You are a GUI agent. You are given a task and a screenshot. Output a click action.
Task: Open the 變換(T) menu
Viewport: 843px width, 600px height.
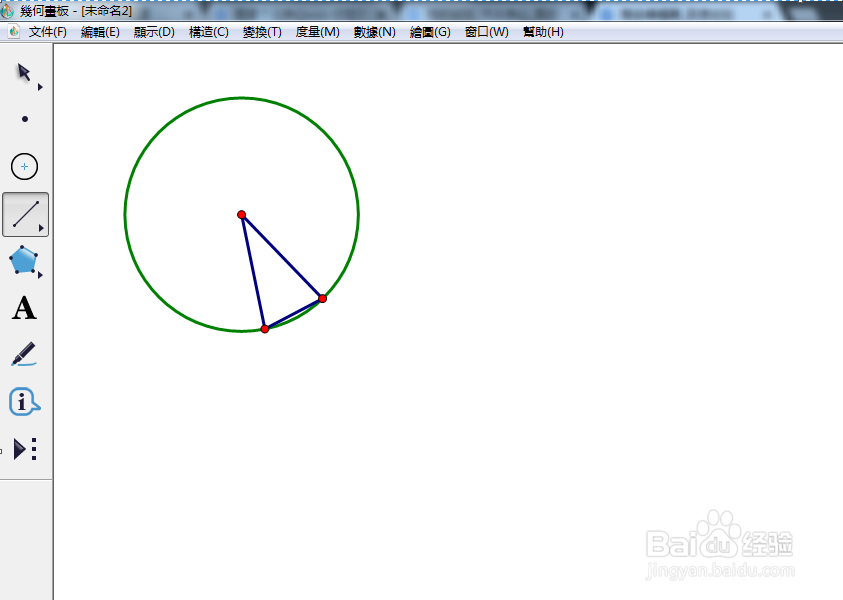pos(262,32)
